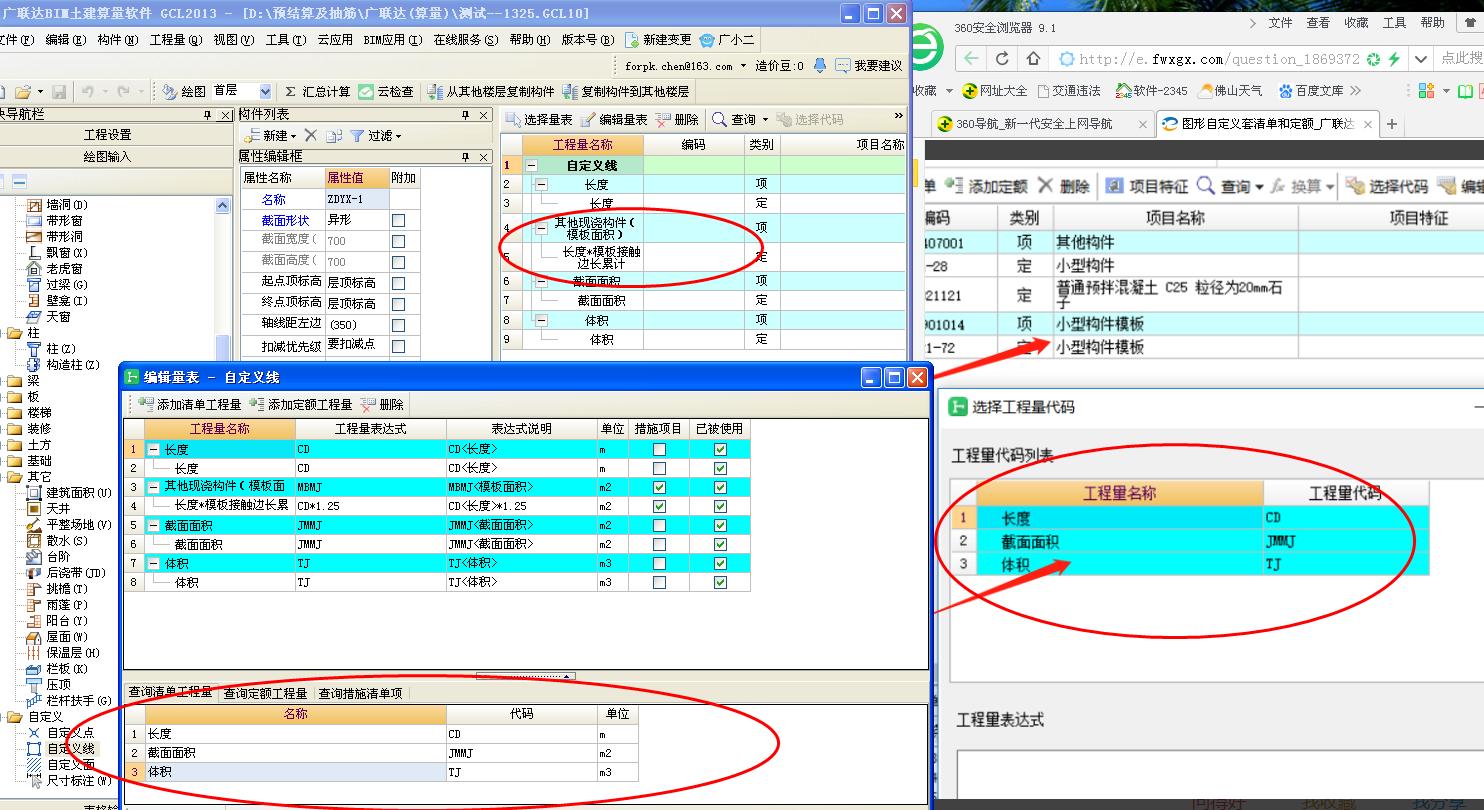Screen dimensions: 1484x810
Task: Toggle 附加 checkbox for 起点顶标高 property
Action: tap(399, 283)
